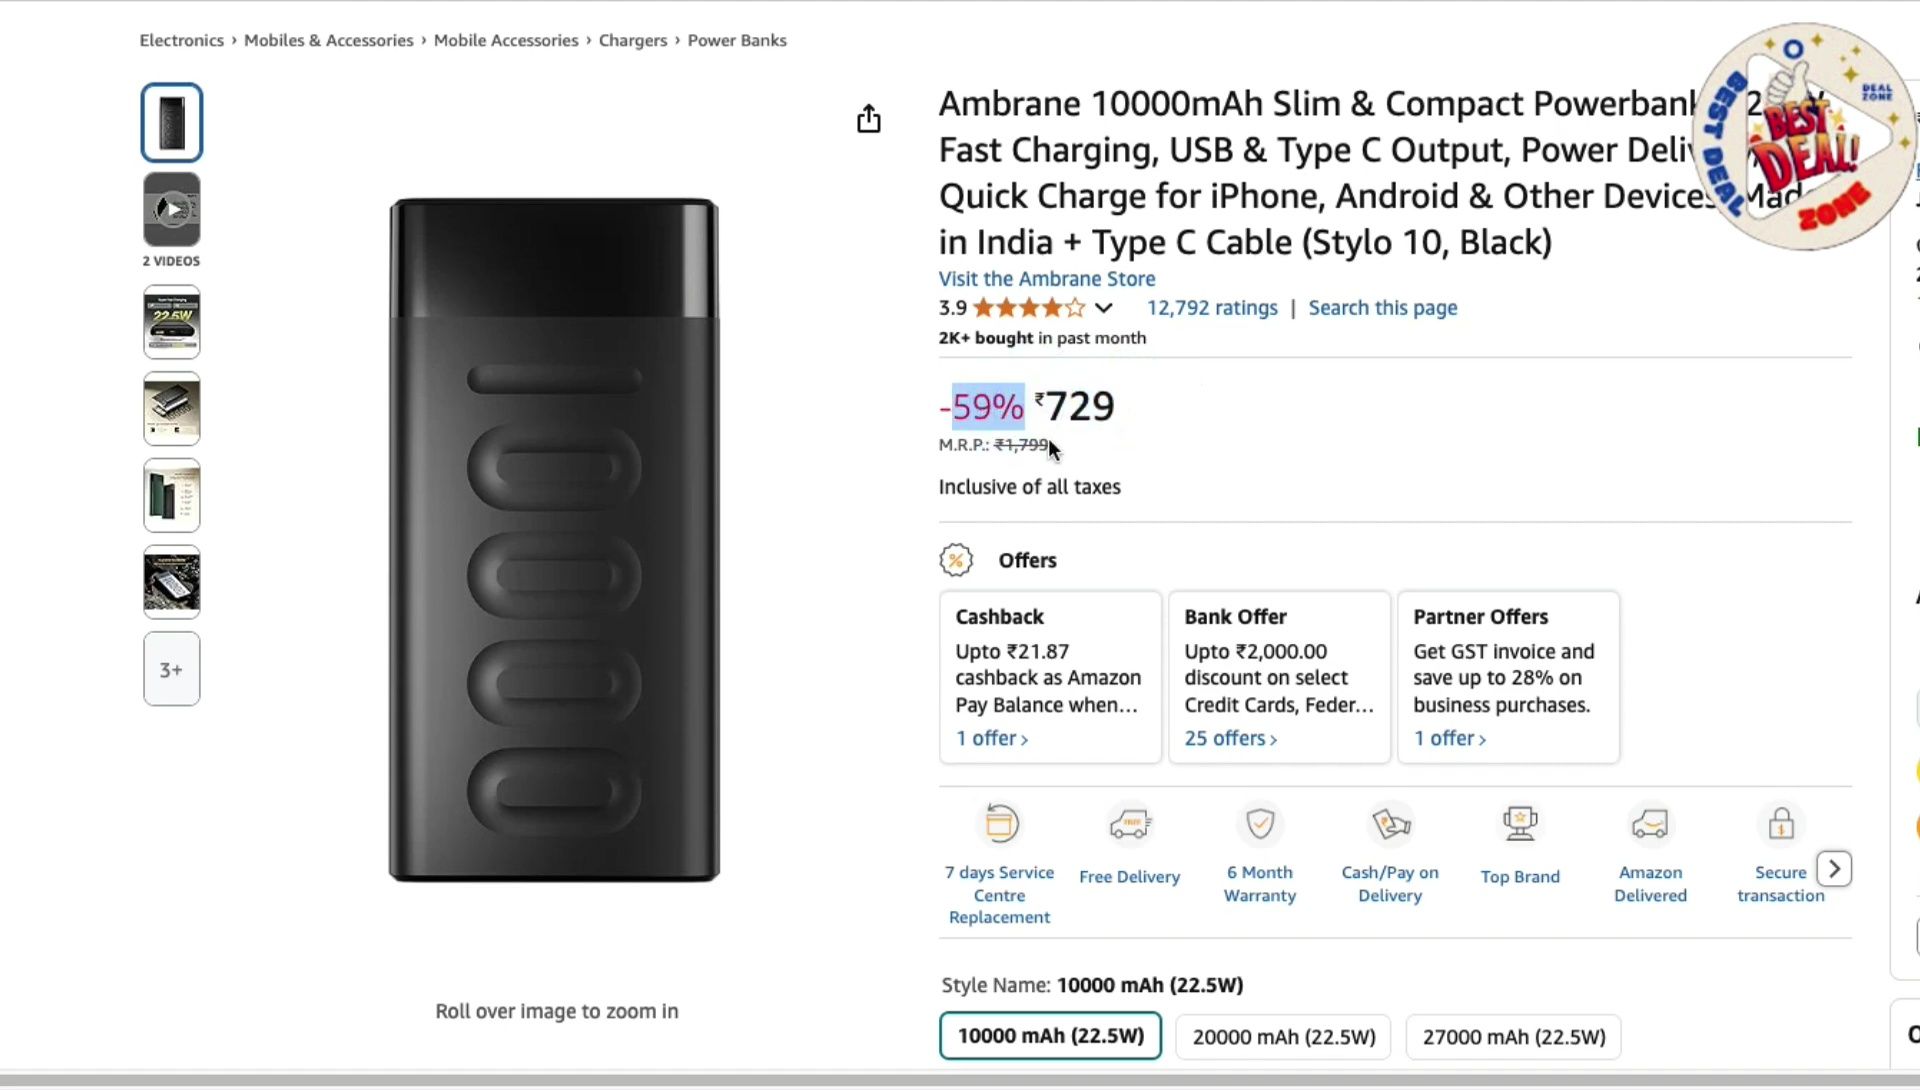Expand the 25 offers Bank Offer list
The image size is (1920, 1090).
pos(1230,738)
